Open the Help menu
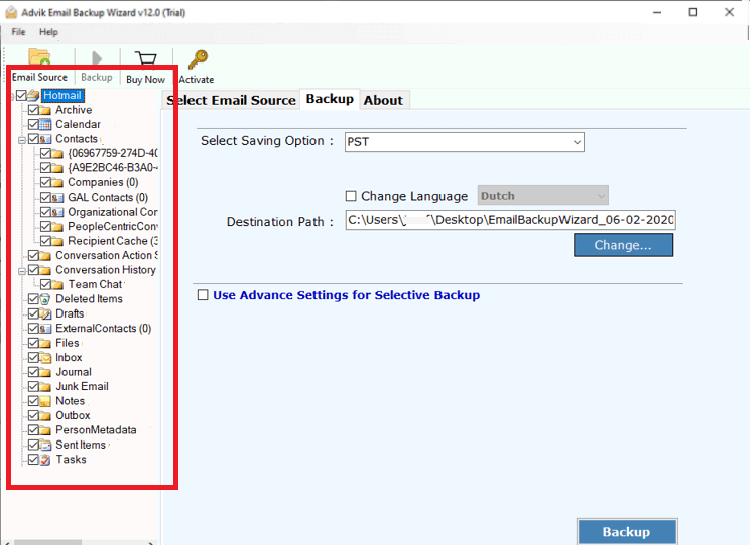Image resolution: width=750 pixels, height=545 pixels. coord(48,32)
